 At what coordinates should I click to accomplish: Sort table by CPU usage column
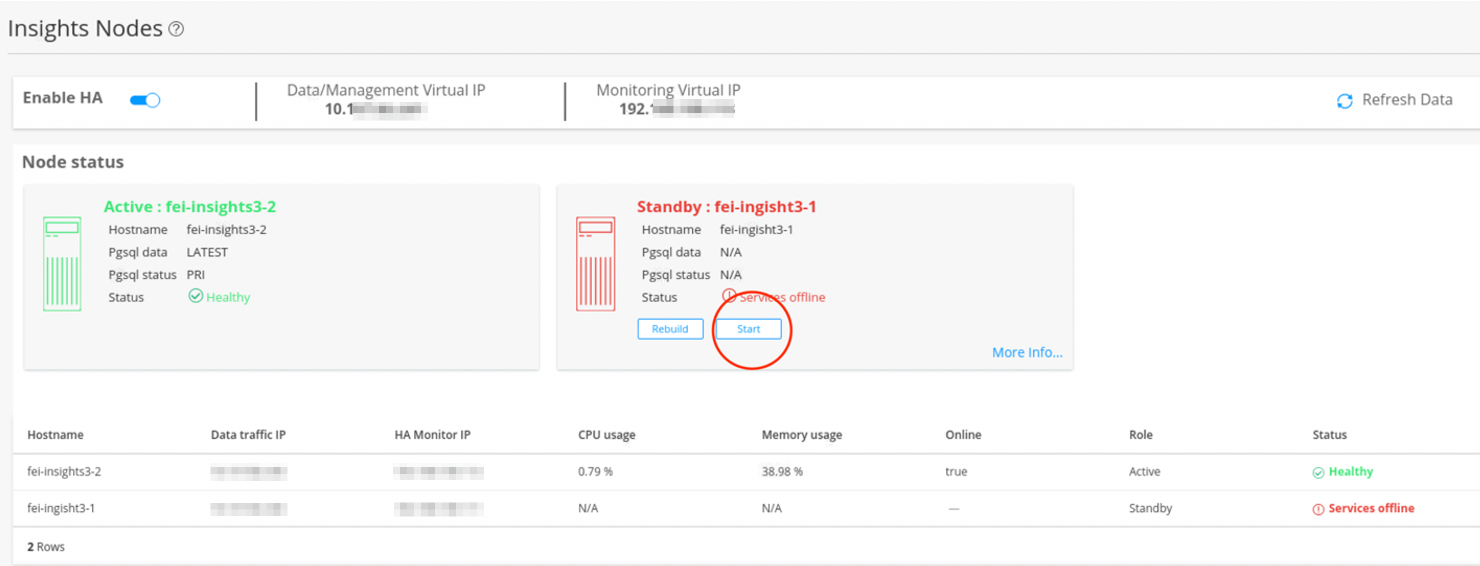tap(606, 435)
